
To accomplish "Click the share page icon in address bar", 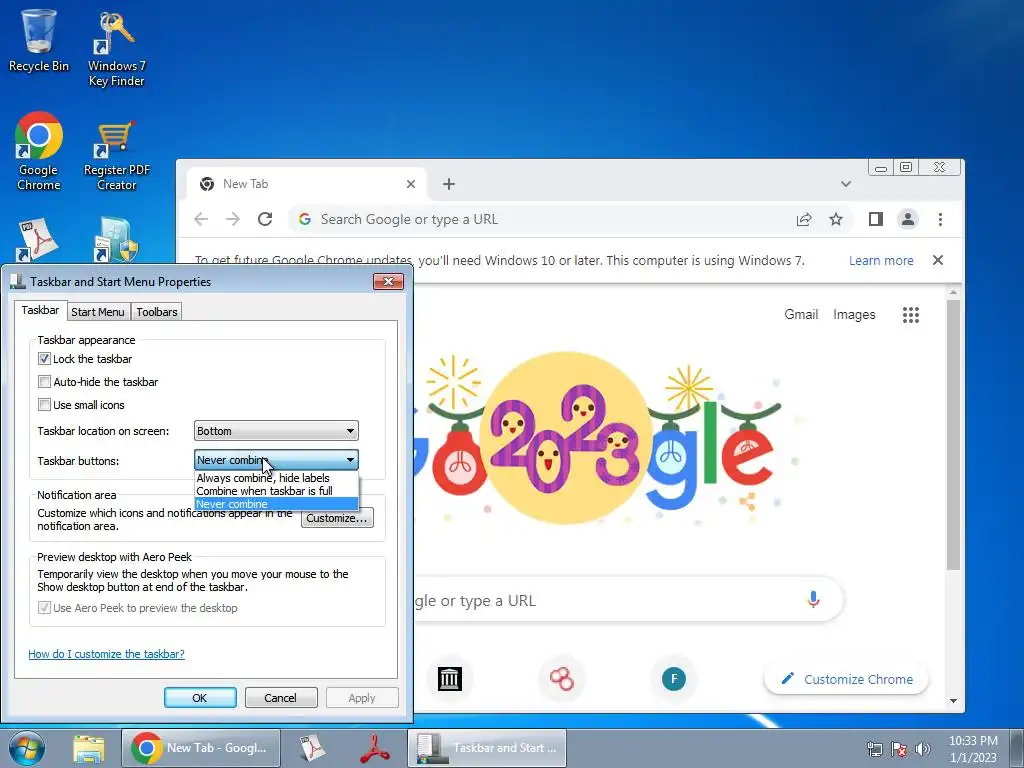I will click(x=804, y=219).
